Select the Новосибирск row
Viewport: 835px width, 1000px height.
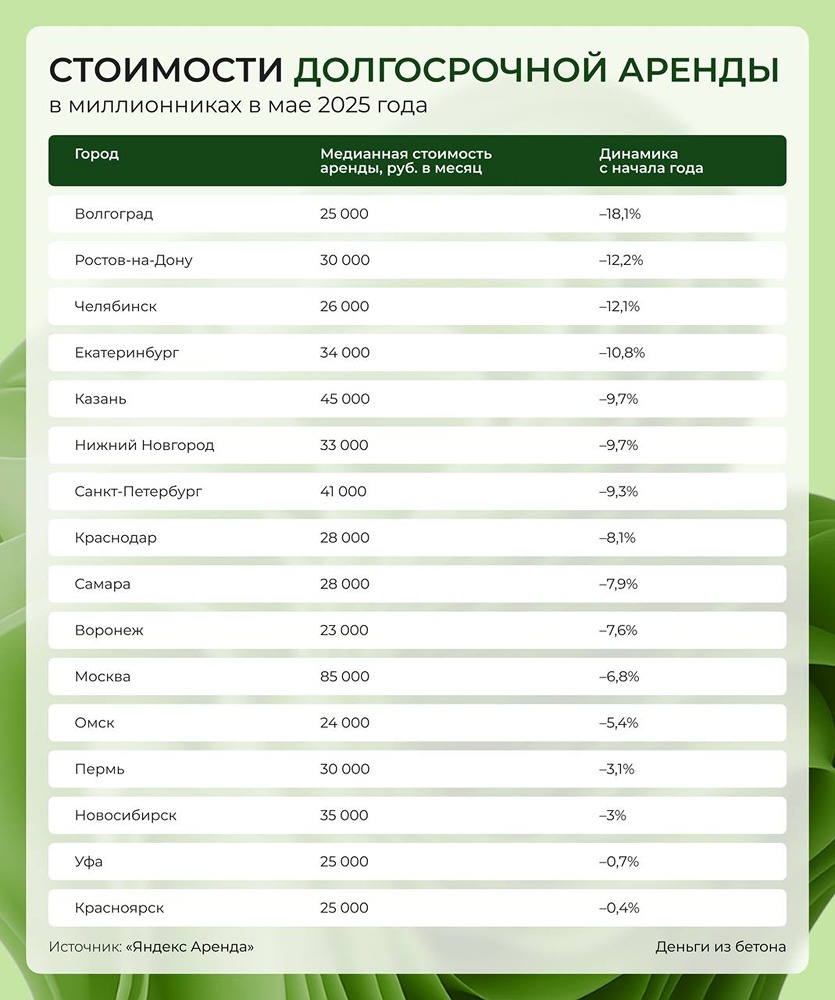[417, 815]
